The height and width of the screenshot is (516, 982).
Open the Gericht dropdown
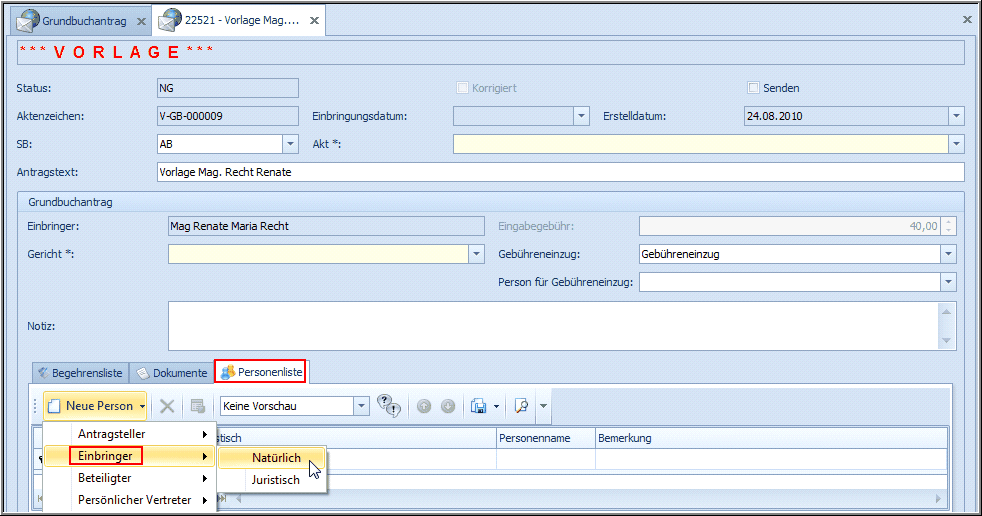(x=477, y=254)
